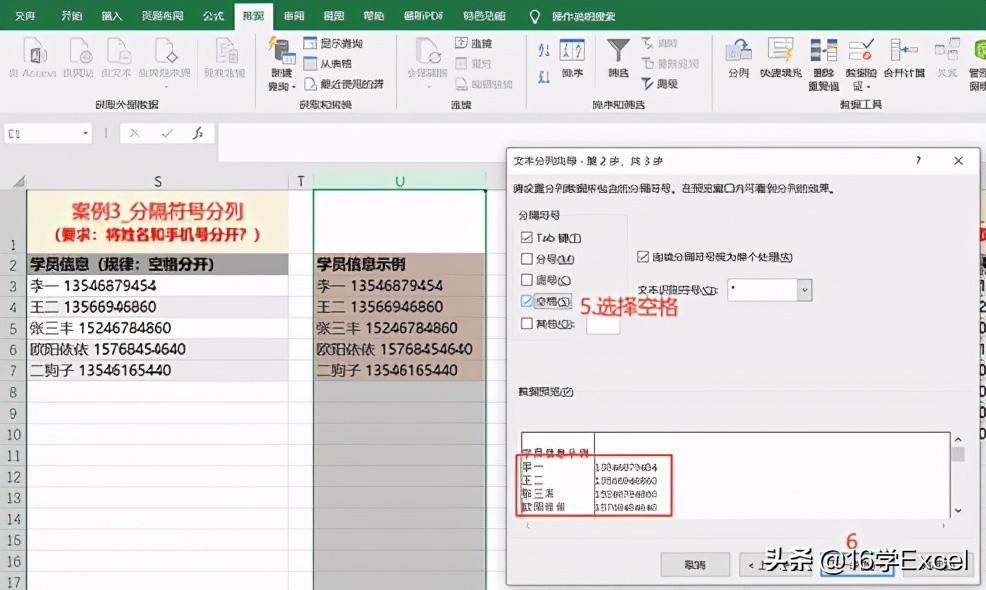
Task: Click the Properties (属性) ribbon icon
Action: click(x=461, y=64)
